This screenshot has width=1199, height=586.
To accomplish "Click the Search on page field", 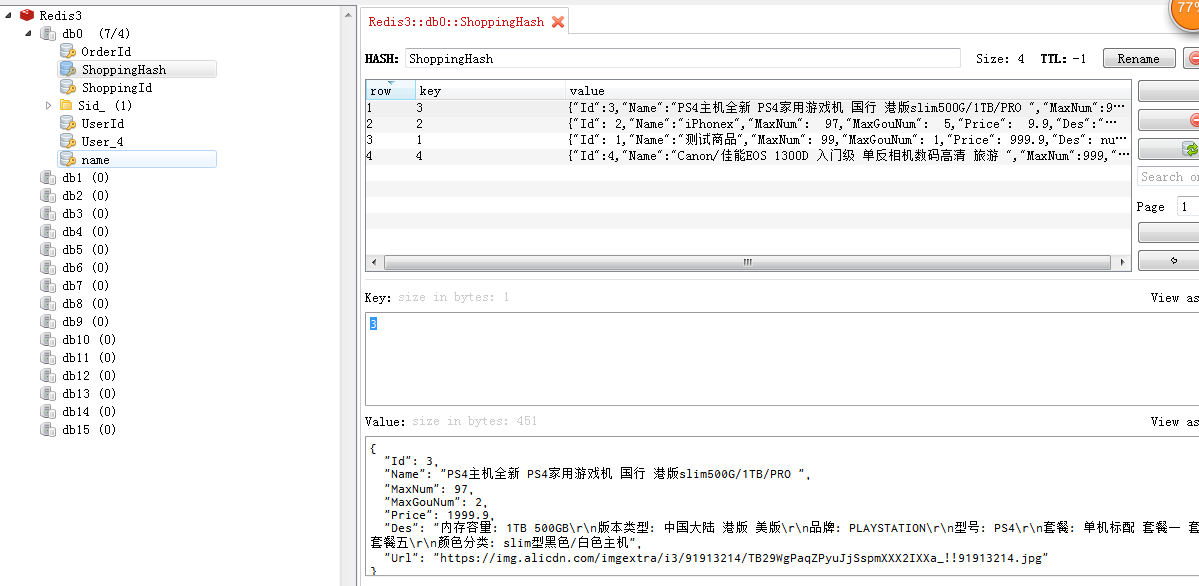I will [x=1168, y=177].
